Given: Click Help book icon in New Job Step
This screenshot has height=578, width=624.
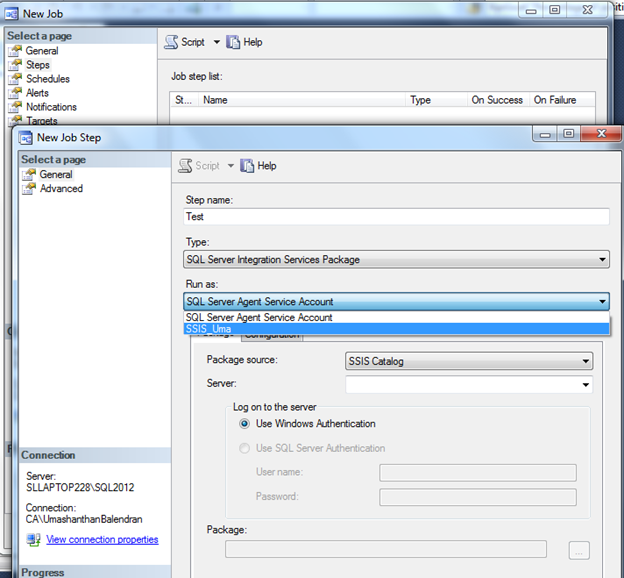Looking at the screenshot, I should (247, 166).
